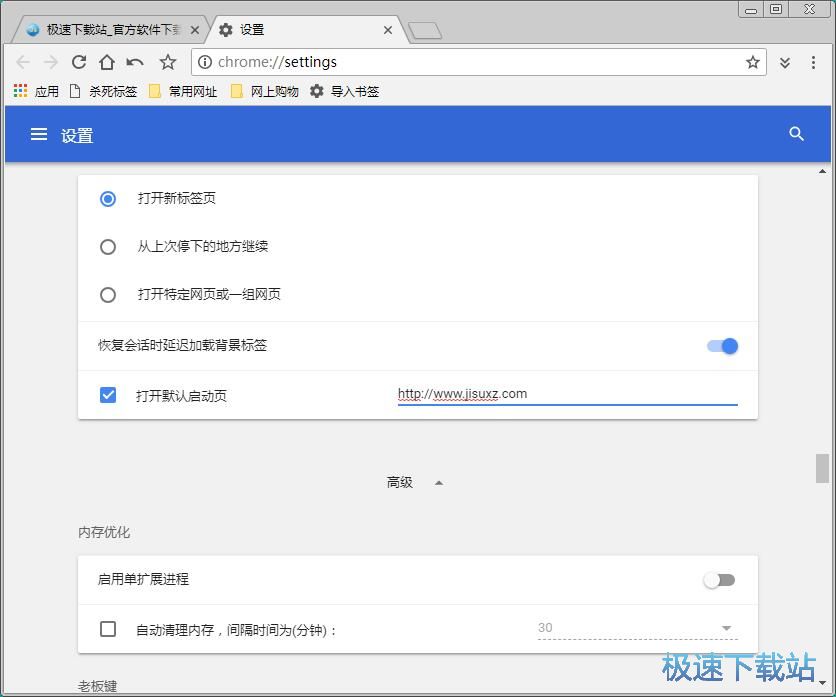836x697 pixels.
Task: Select the 打开新标签页 radio option
Action: click(108, 199)
